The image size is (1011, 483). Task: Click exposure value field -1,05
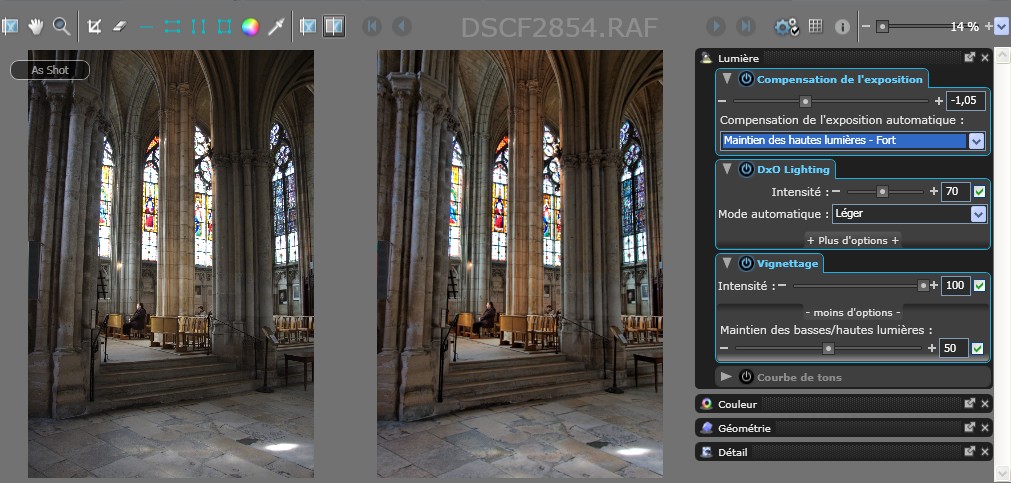tap(966, 101)
